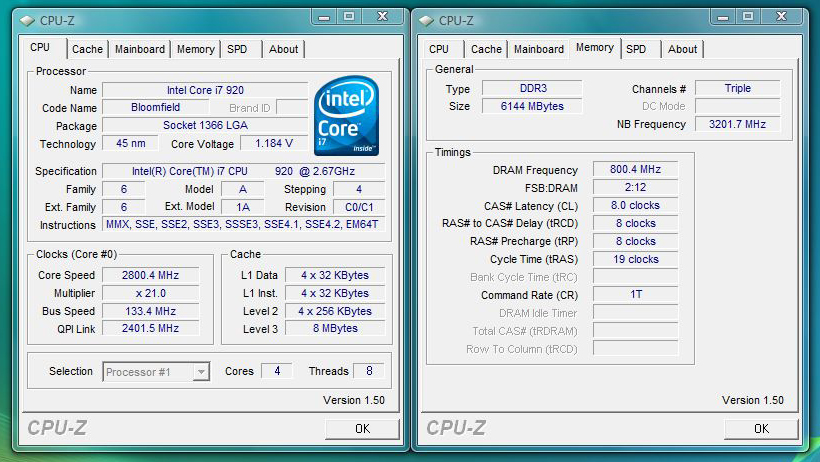Click the Specification field with '@ 2.67GHz'

coord(243,171)
